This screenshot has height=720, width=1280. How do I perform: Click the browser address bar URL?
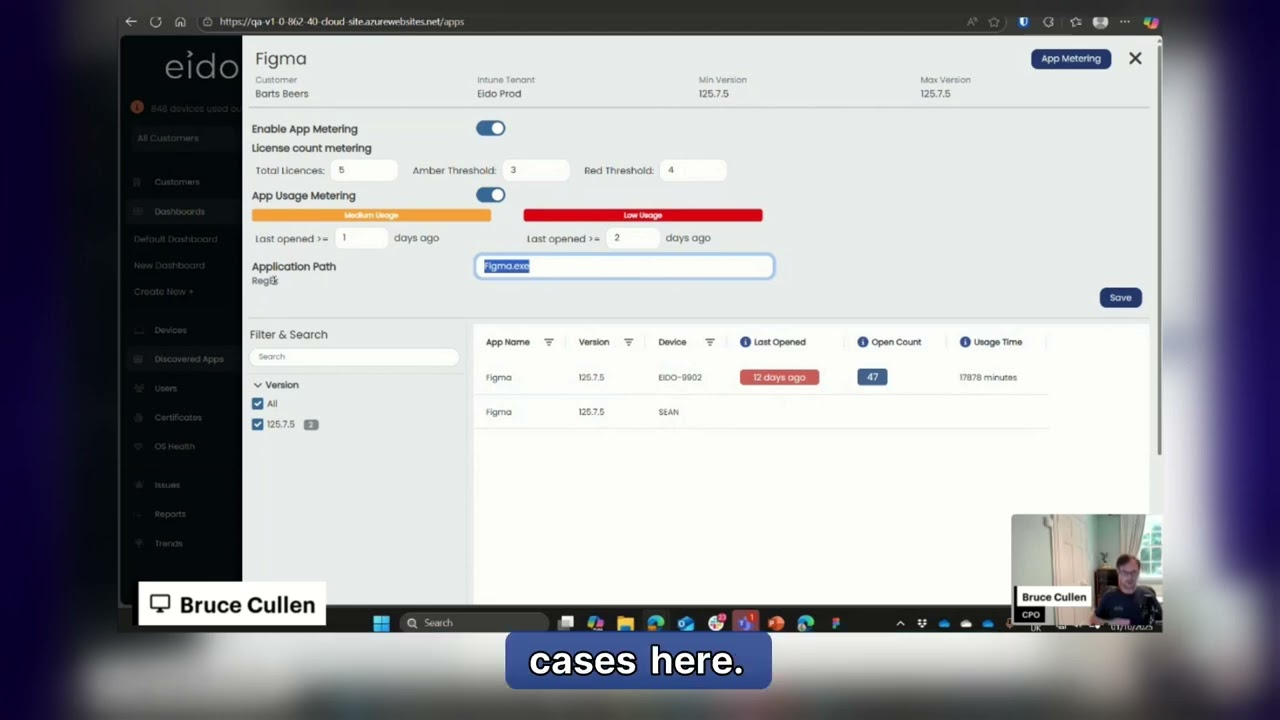pos(341,21)
